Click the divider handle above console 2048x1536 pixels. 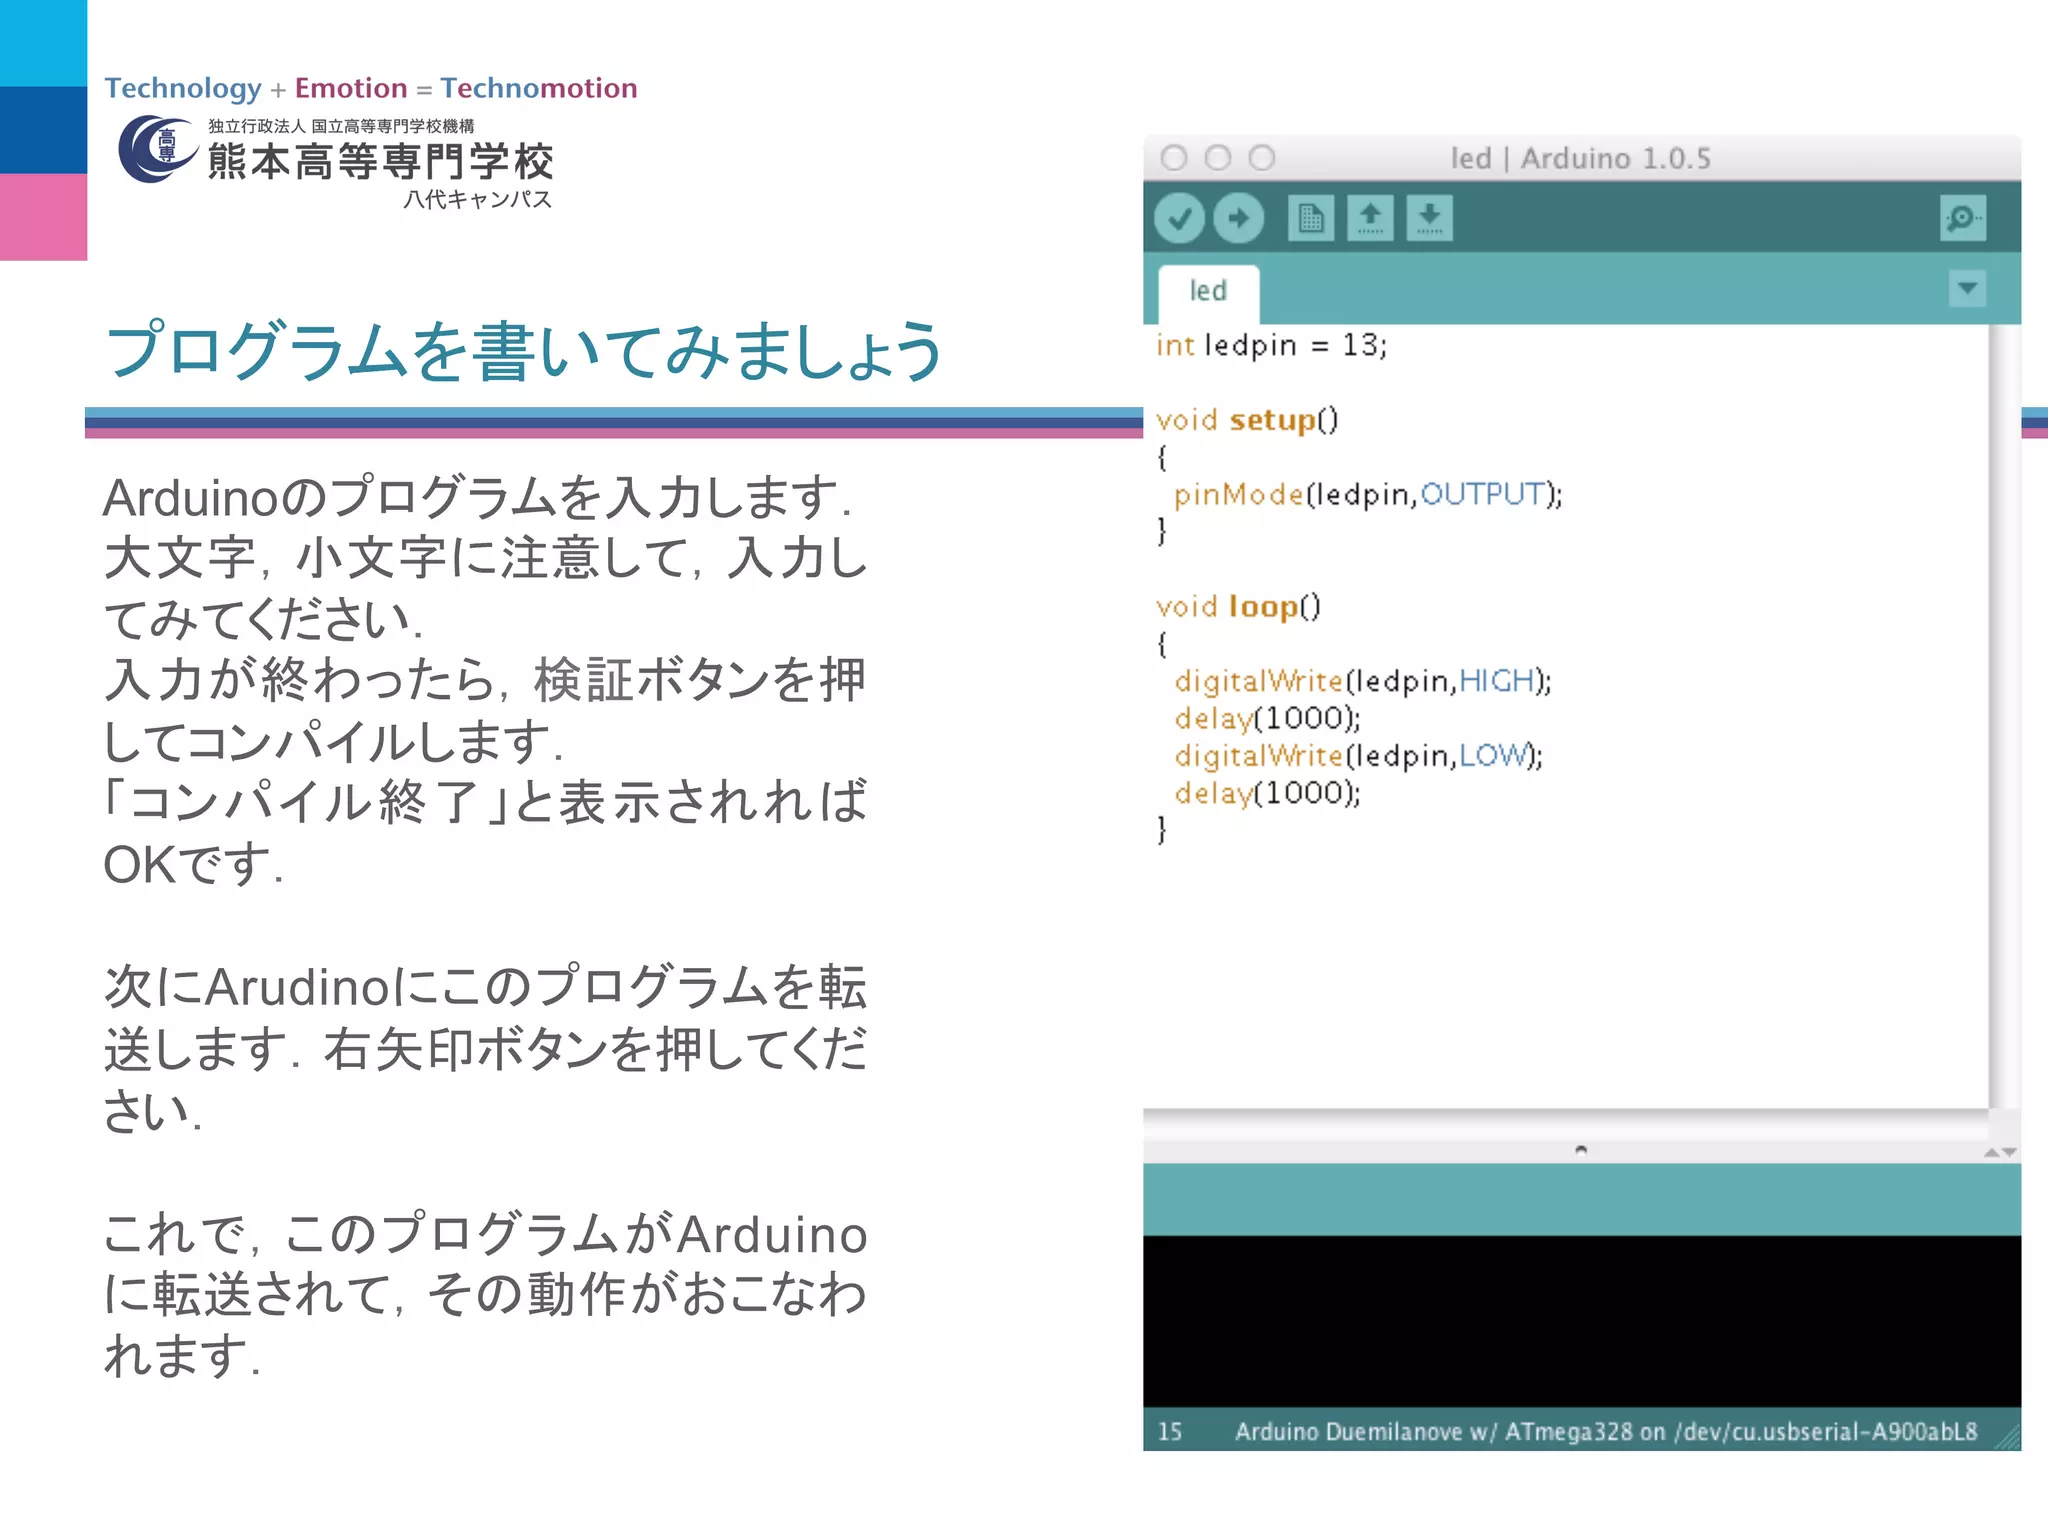[x=1580, y=1150]
